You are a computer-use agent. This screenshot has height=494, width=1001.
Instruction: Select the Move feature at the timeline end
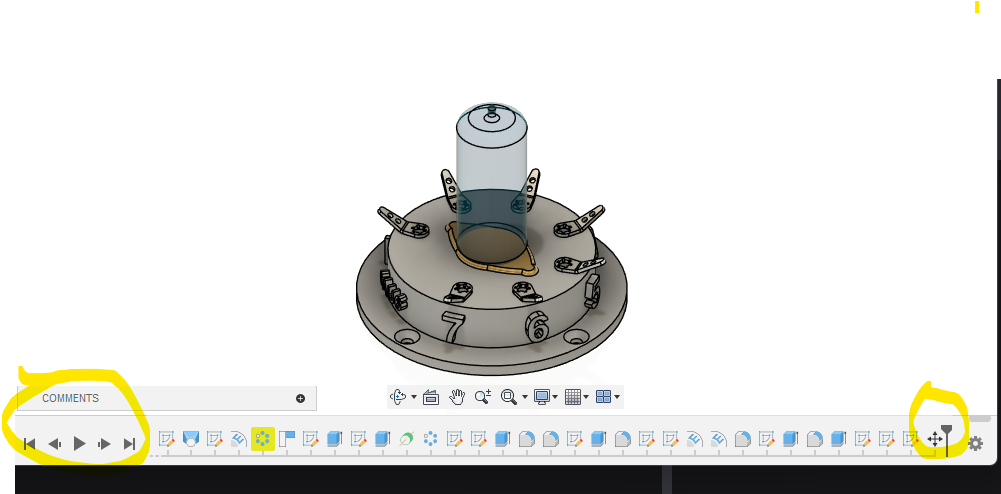click(934, 439)
